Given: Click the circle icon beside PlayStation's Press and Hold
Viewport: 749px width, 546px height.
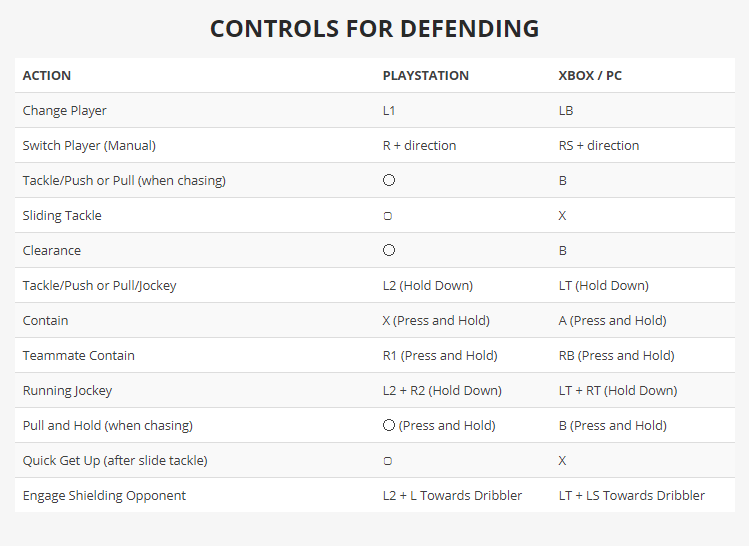Looking at the screenshot, I should (x=389, y=425).
